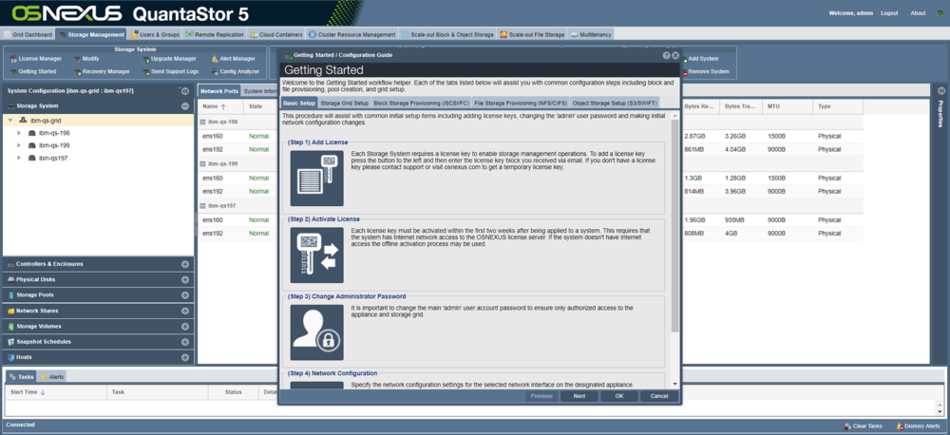950x435 pixels.
Task: Expand the Storage Pools section
Action: tap(185, 295)
